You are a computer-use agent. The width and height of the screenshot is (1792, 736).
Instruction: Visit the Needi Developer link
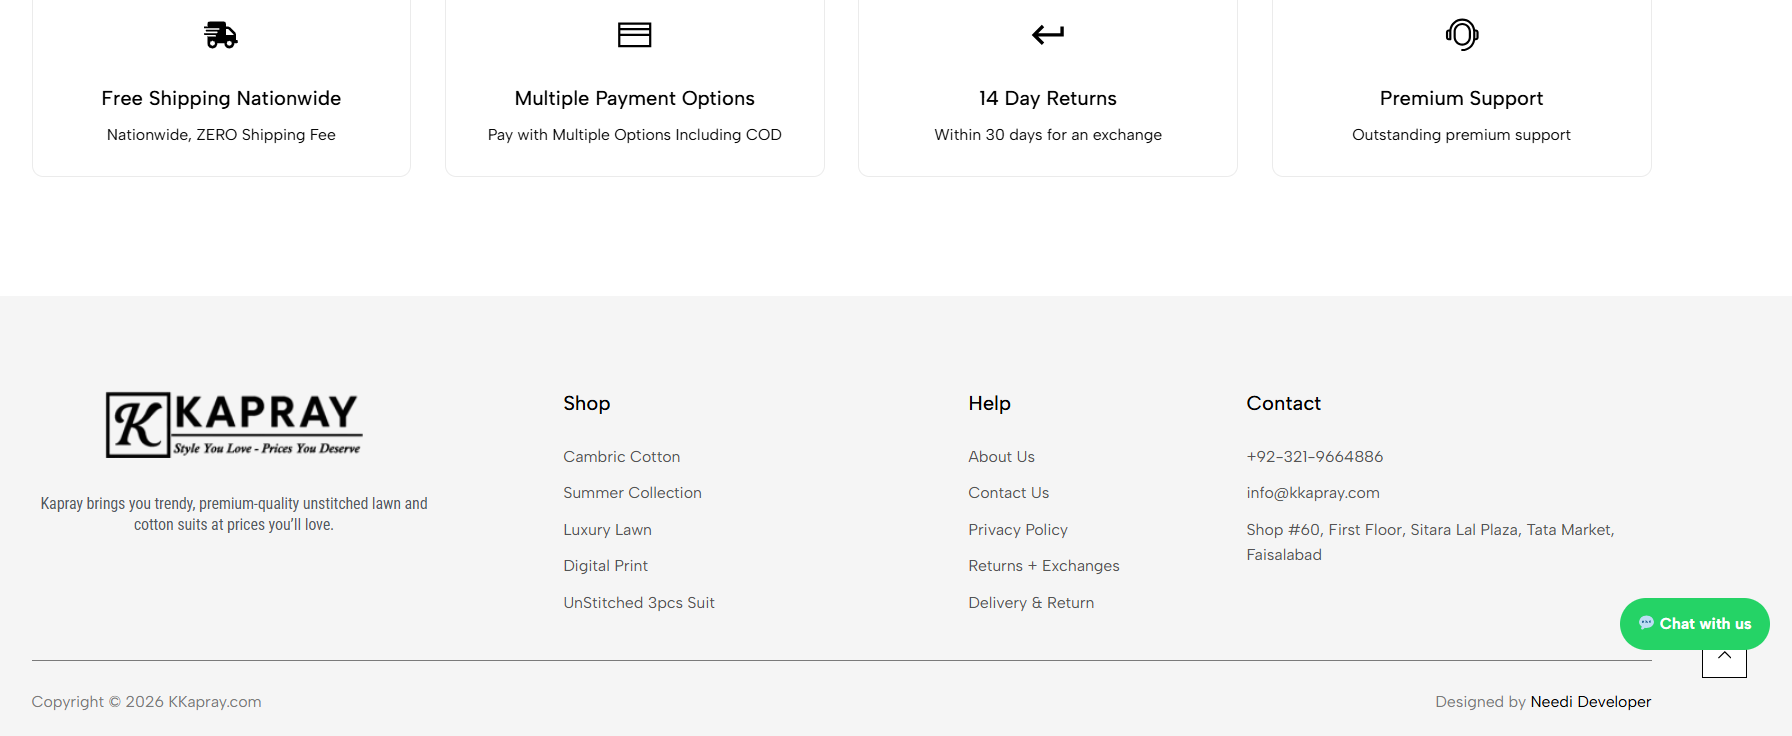(x=1590, y=702)
